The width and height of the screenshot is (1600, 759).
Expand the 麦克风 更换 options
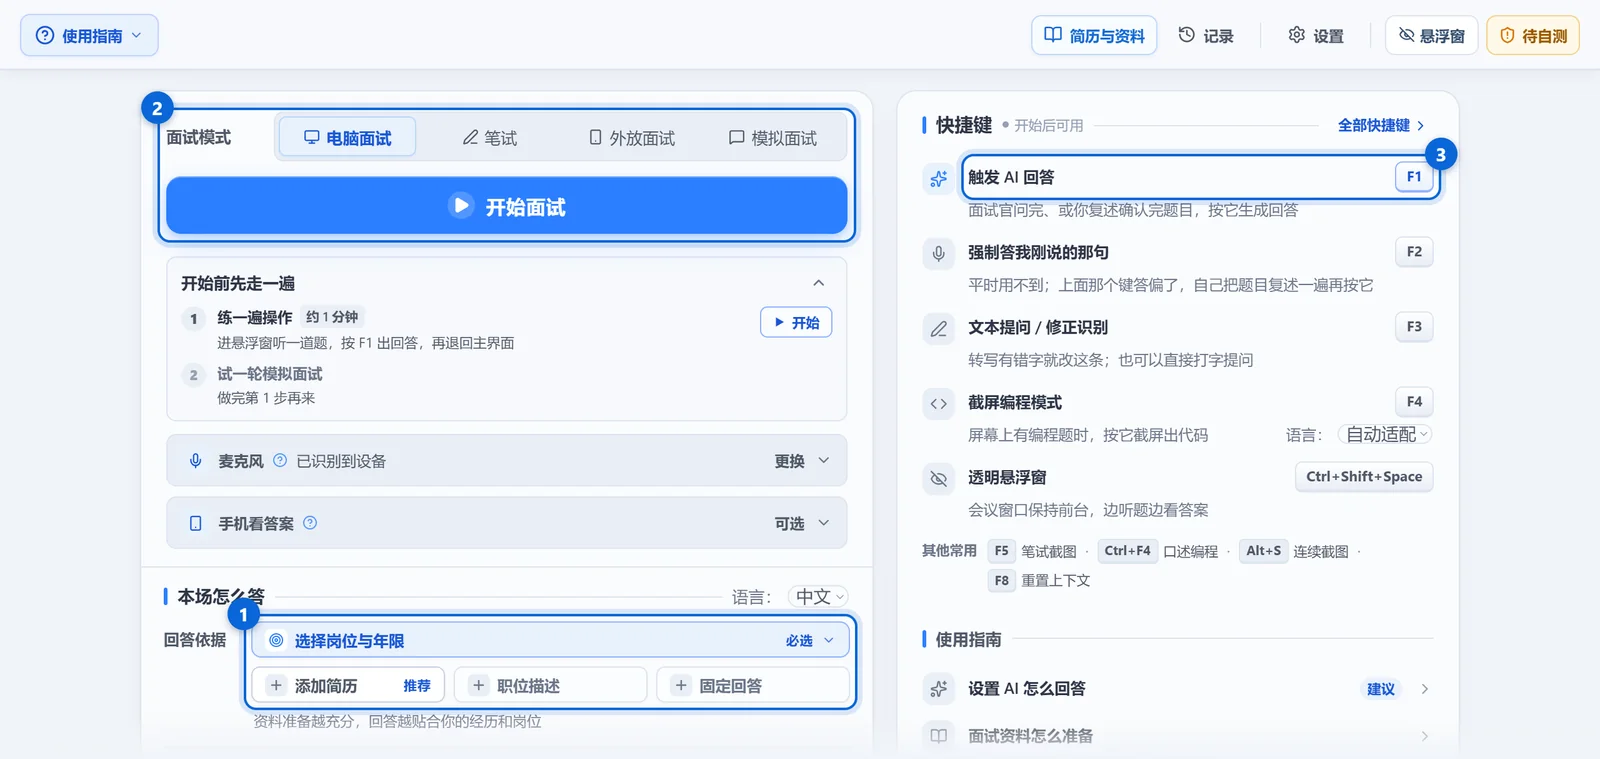coord(802,461)
